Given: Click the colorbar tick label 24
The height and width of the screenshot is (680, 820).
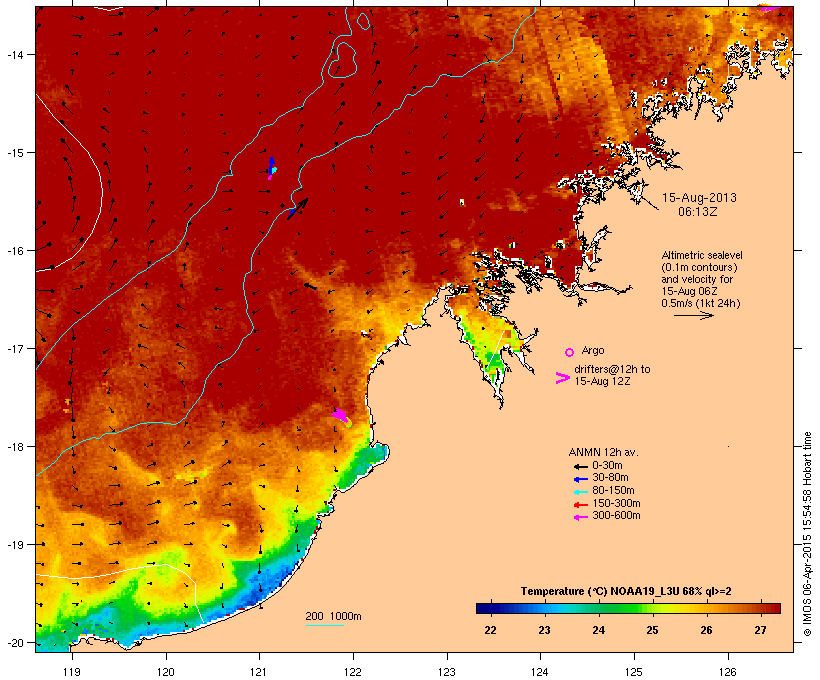Looking at the screenshot, I should tap(598, 630).
